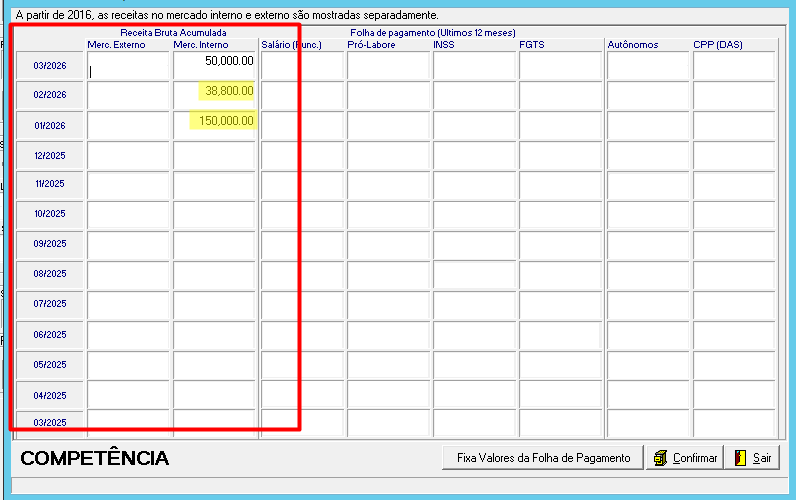The width and height of the screenshot is (796, 500).
Task: Click the Salário (Func.) field for 06/2025
Action: 303,335
